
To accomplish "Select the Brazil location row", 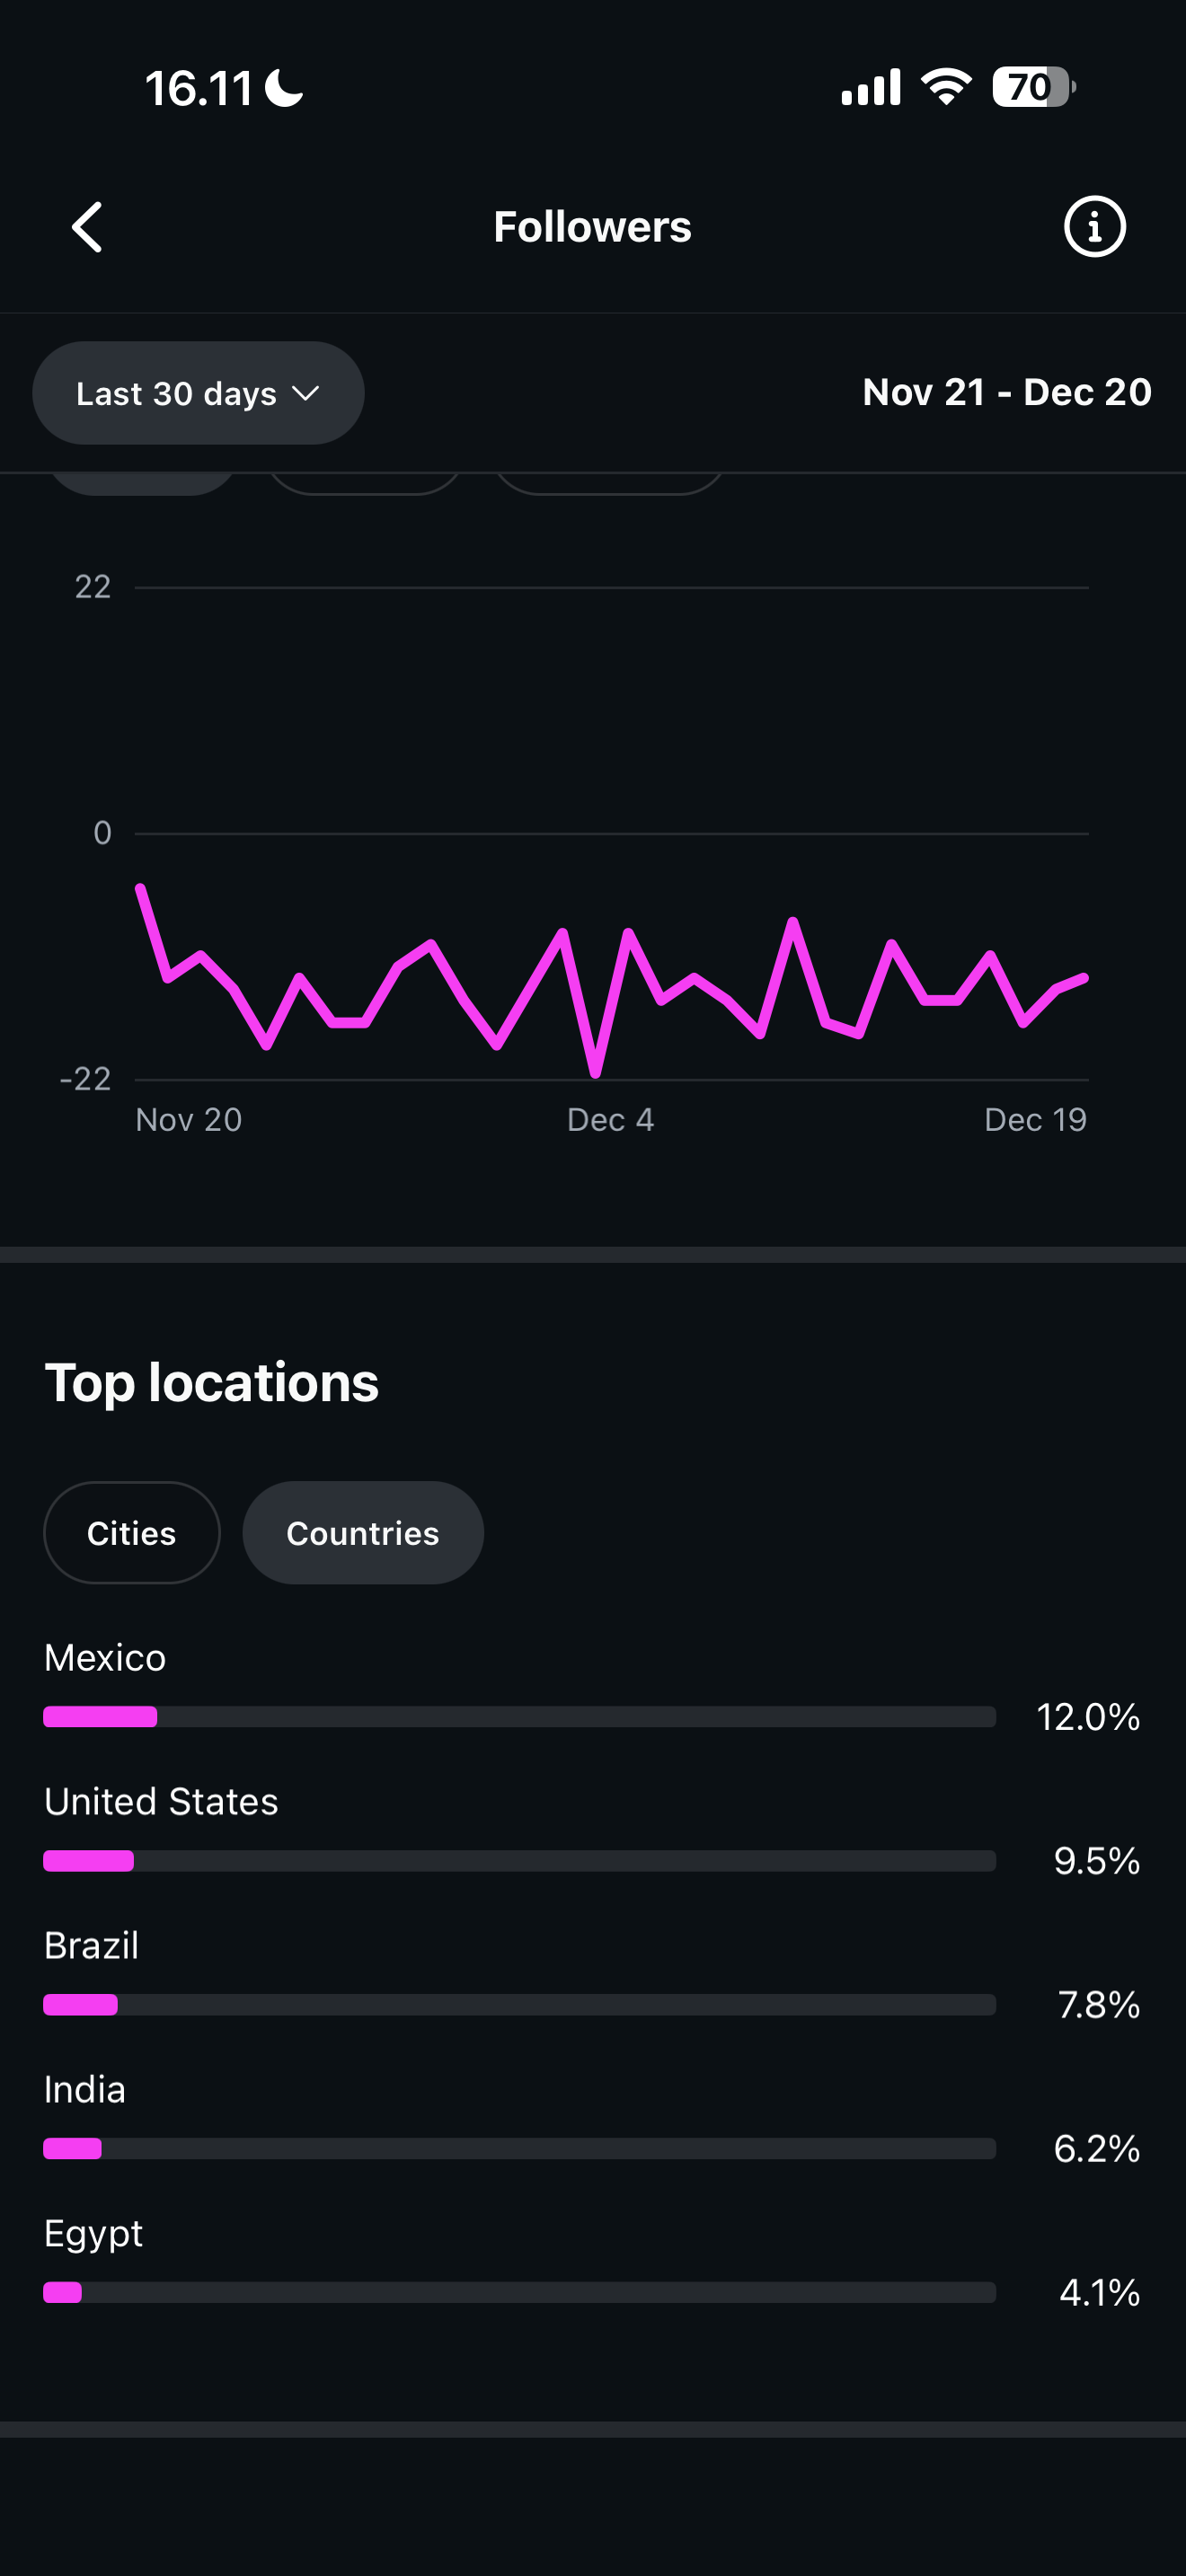I will [x=92, y=1946].
